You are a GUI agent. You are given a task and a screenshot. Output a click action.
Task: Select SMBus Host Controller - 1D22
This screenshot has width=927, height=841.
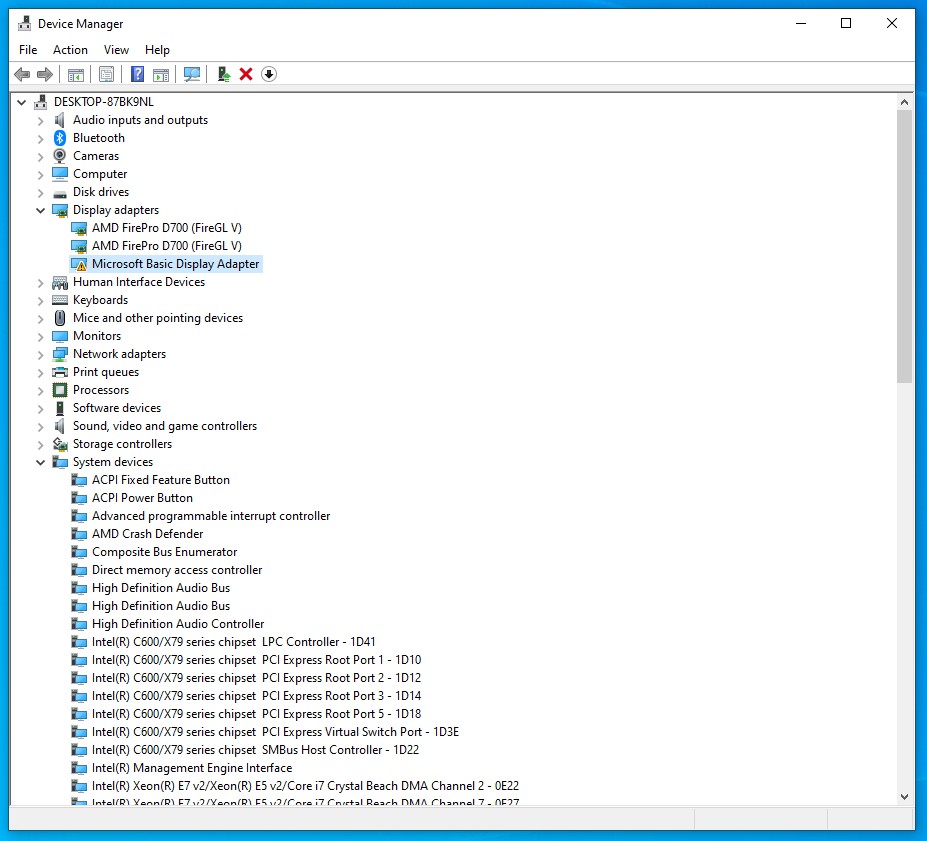coord(255,750)
